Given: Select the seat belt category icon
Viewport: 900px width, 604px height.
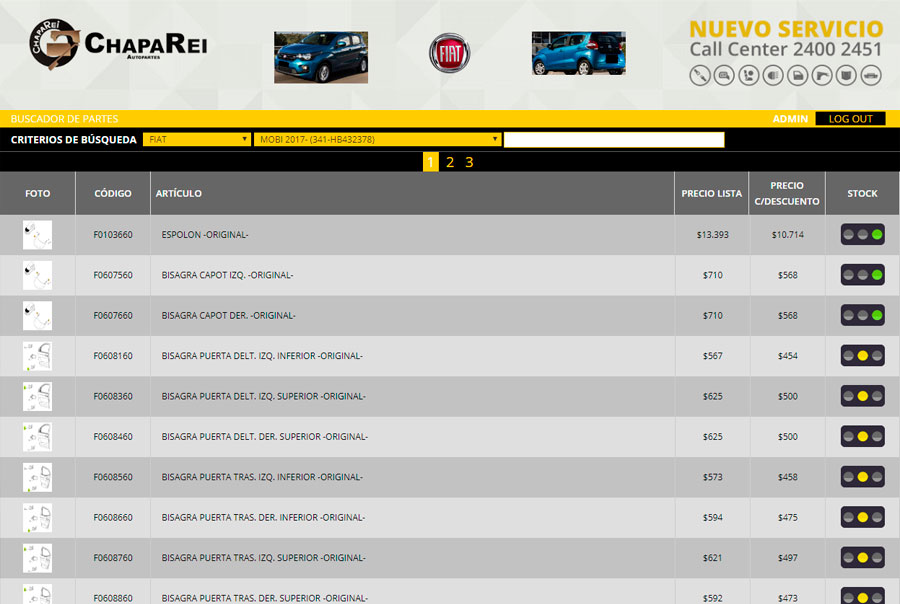Looking at the screenshot, I should tap(748, 75).
